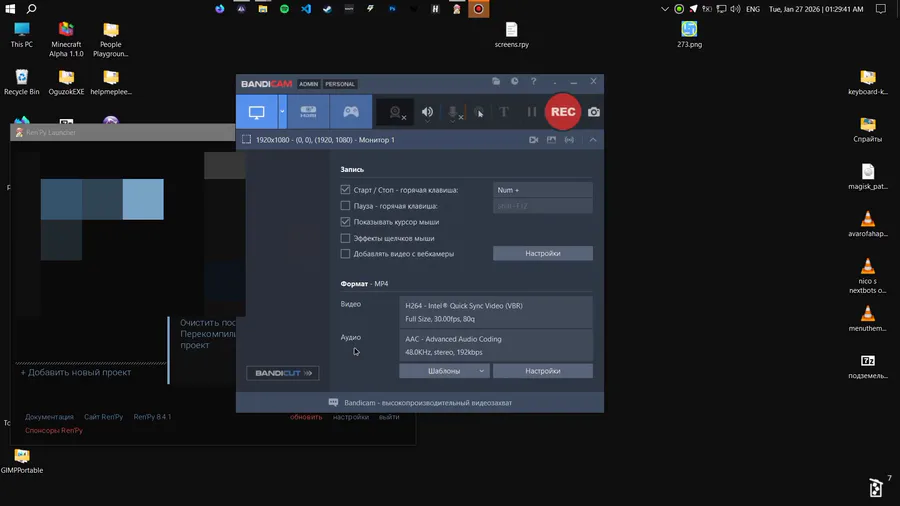Screen dimensions: 900x506
Task: Toggle Старт / Стоп hotkey checkbox
Action: tap(345, 189)
